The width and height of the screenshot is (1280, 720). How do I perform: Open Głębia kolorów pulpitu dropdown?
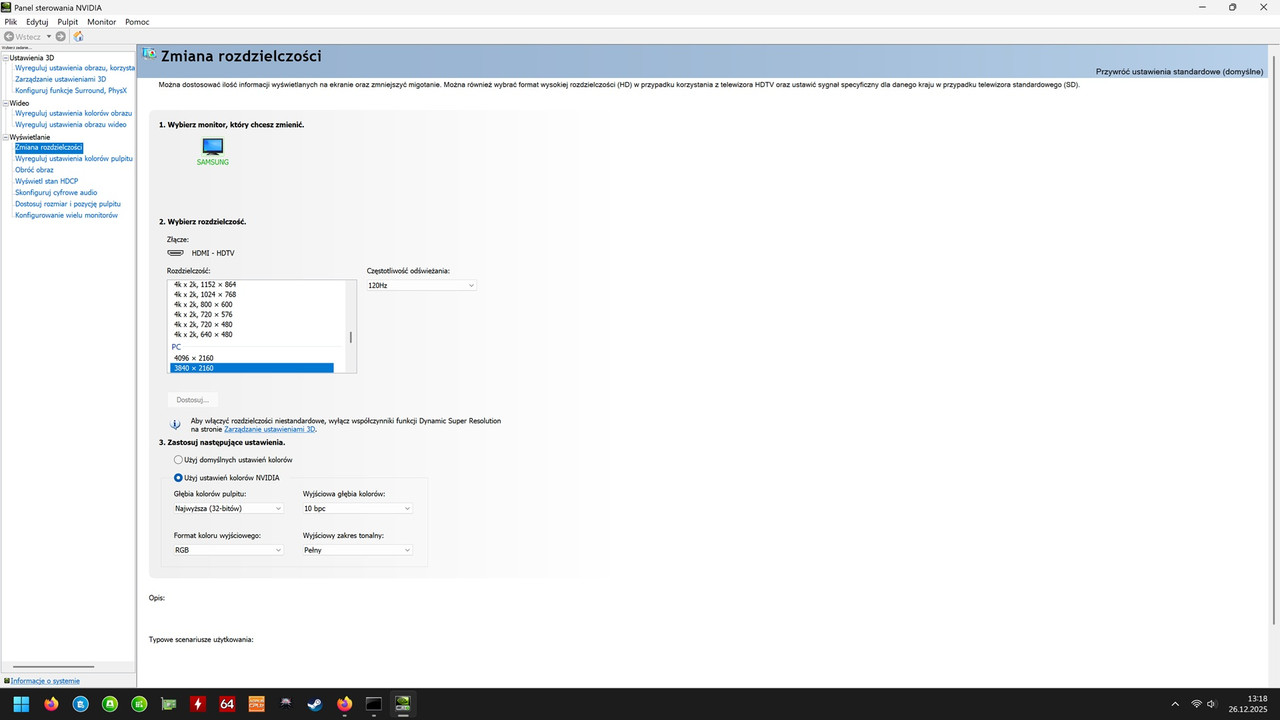tap(228, 508)
